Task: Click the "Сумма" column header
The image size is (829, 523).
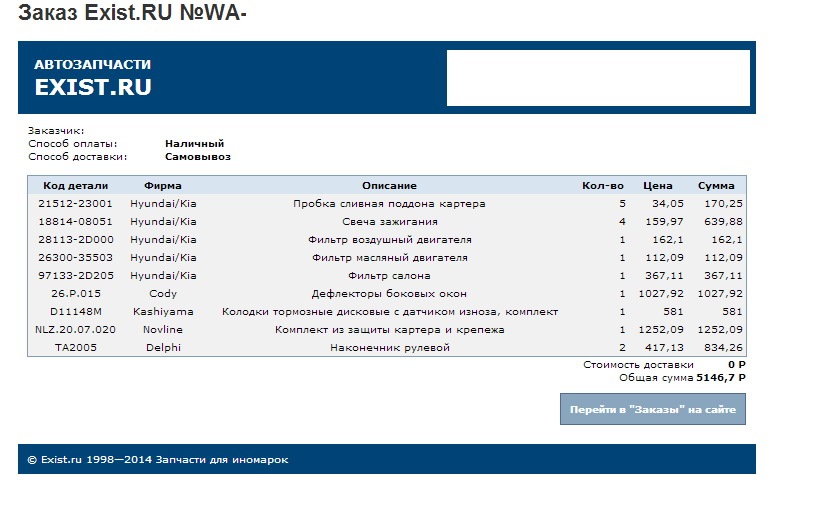Action: 716,186
